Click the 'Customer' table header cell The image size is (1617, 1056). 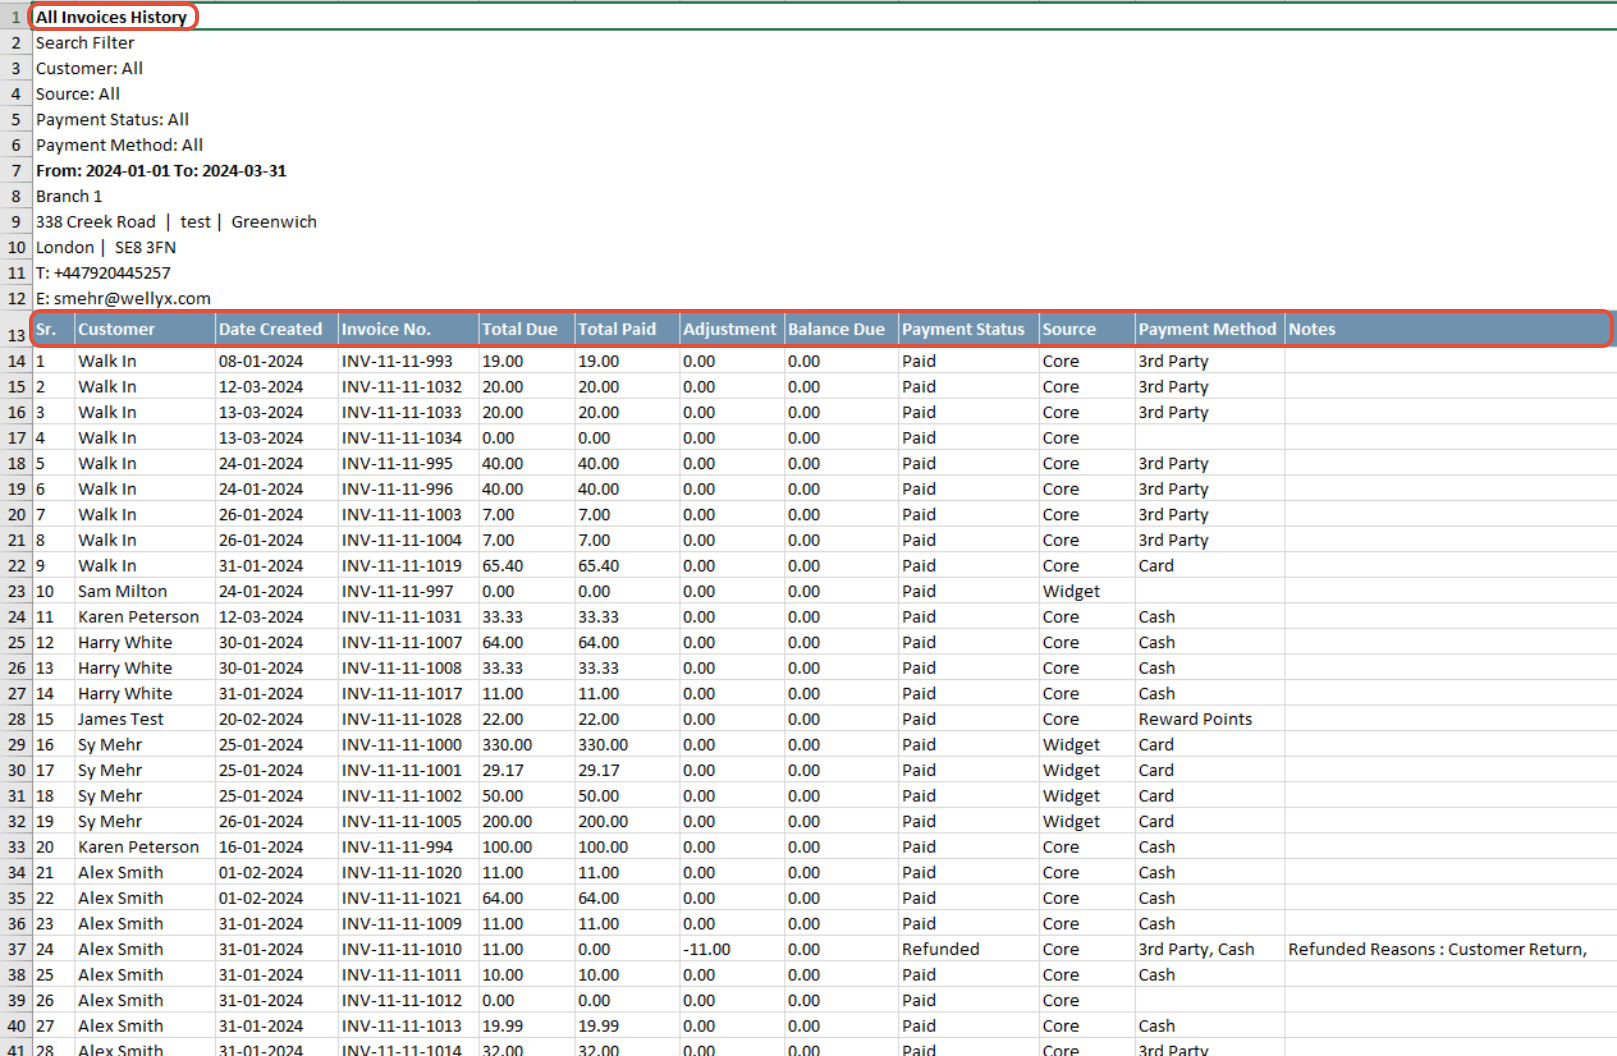tap(145, 329)
